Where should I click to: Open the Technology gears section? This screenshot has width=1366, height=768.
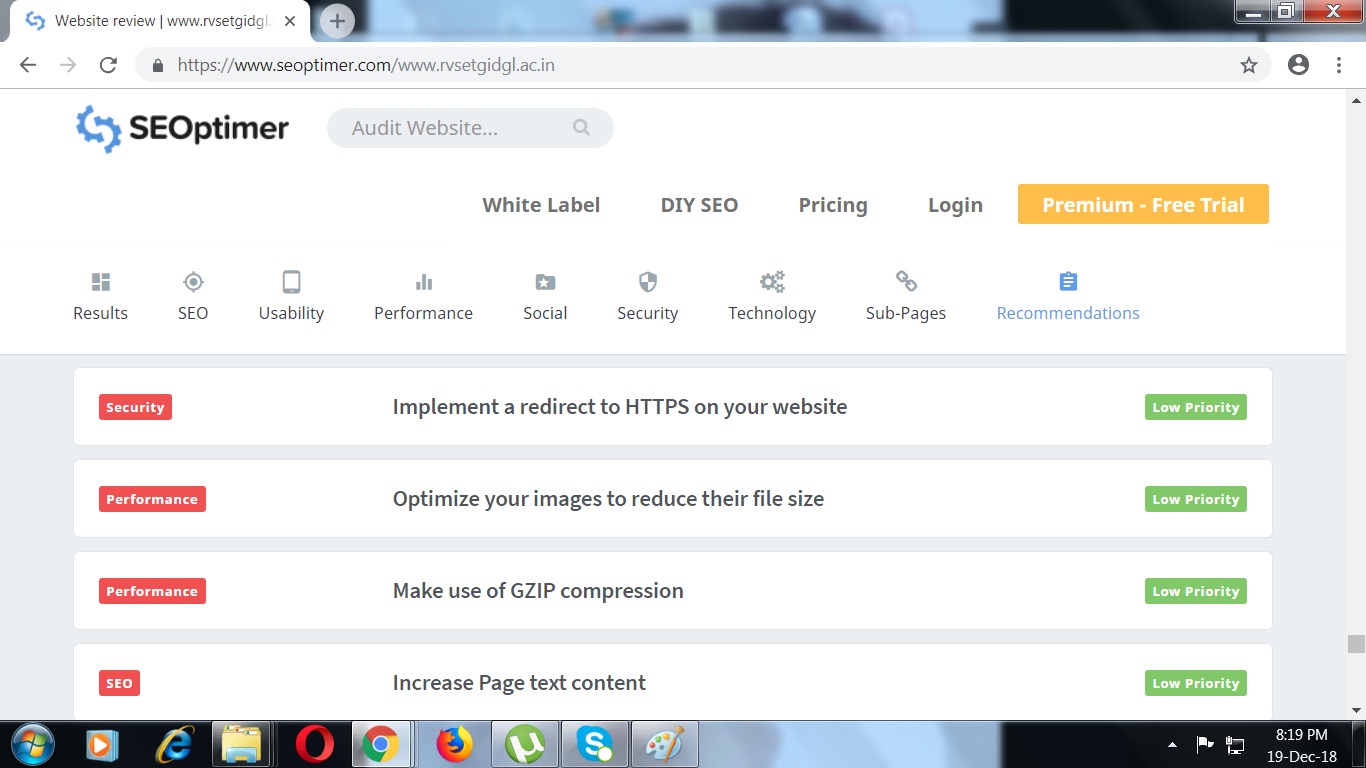[771, 282]
